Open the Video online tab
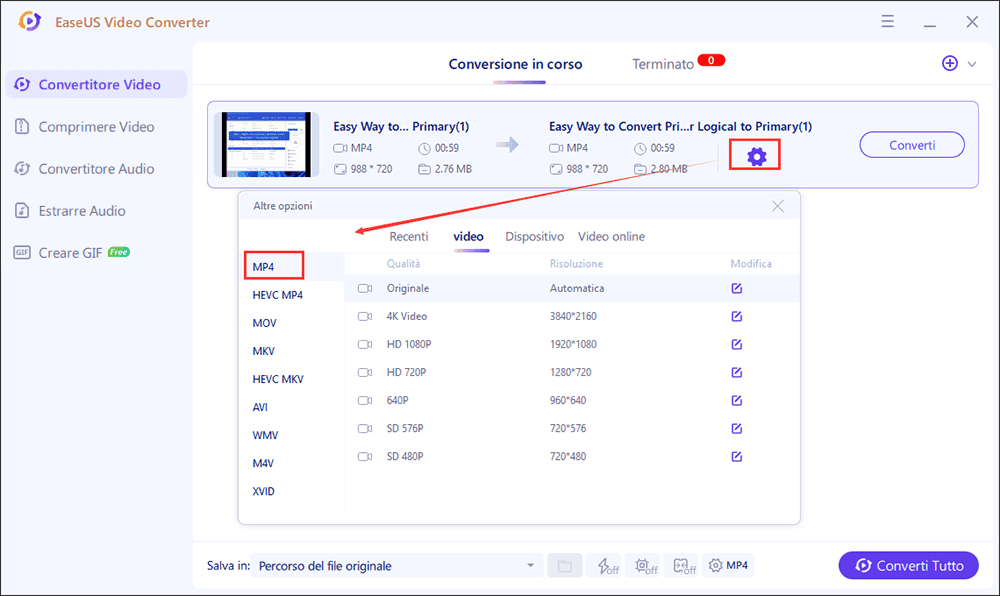This screenshot has width=1000, height=596. pyautogui.click(x=611, y=236)
